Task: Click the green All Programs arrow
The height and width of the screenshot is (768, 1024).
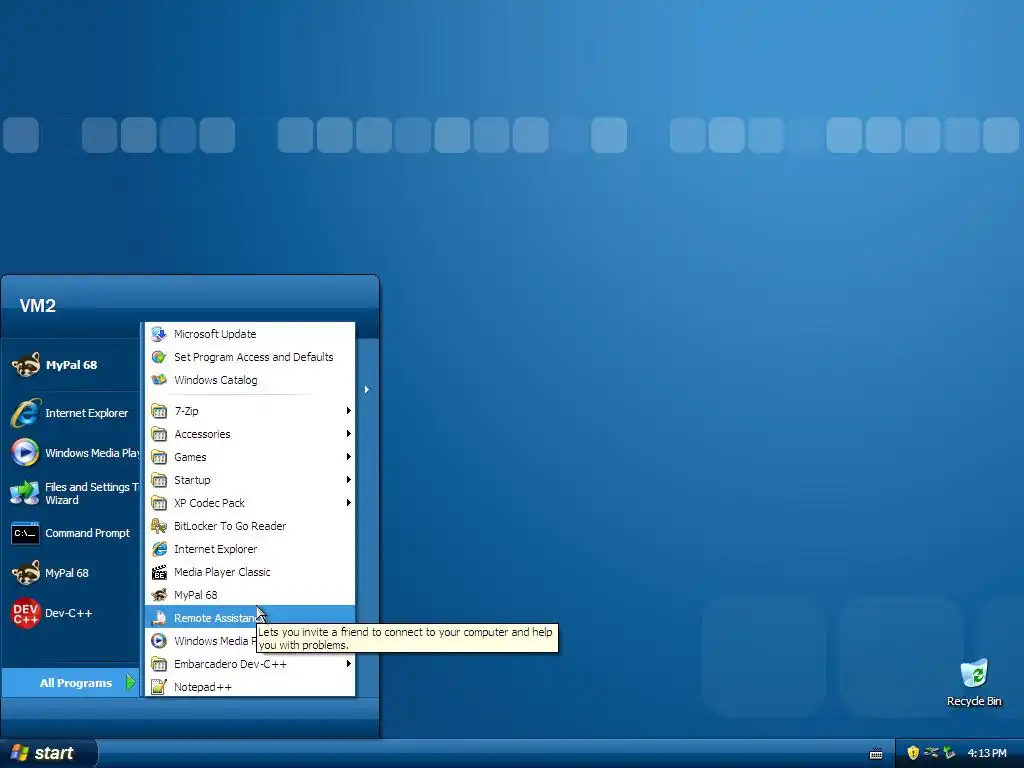Action: point(130,682)
